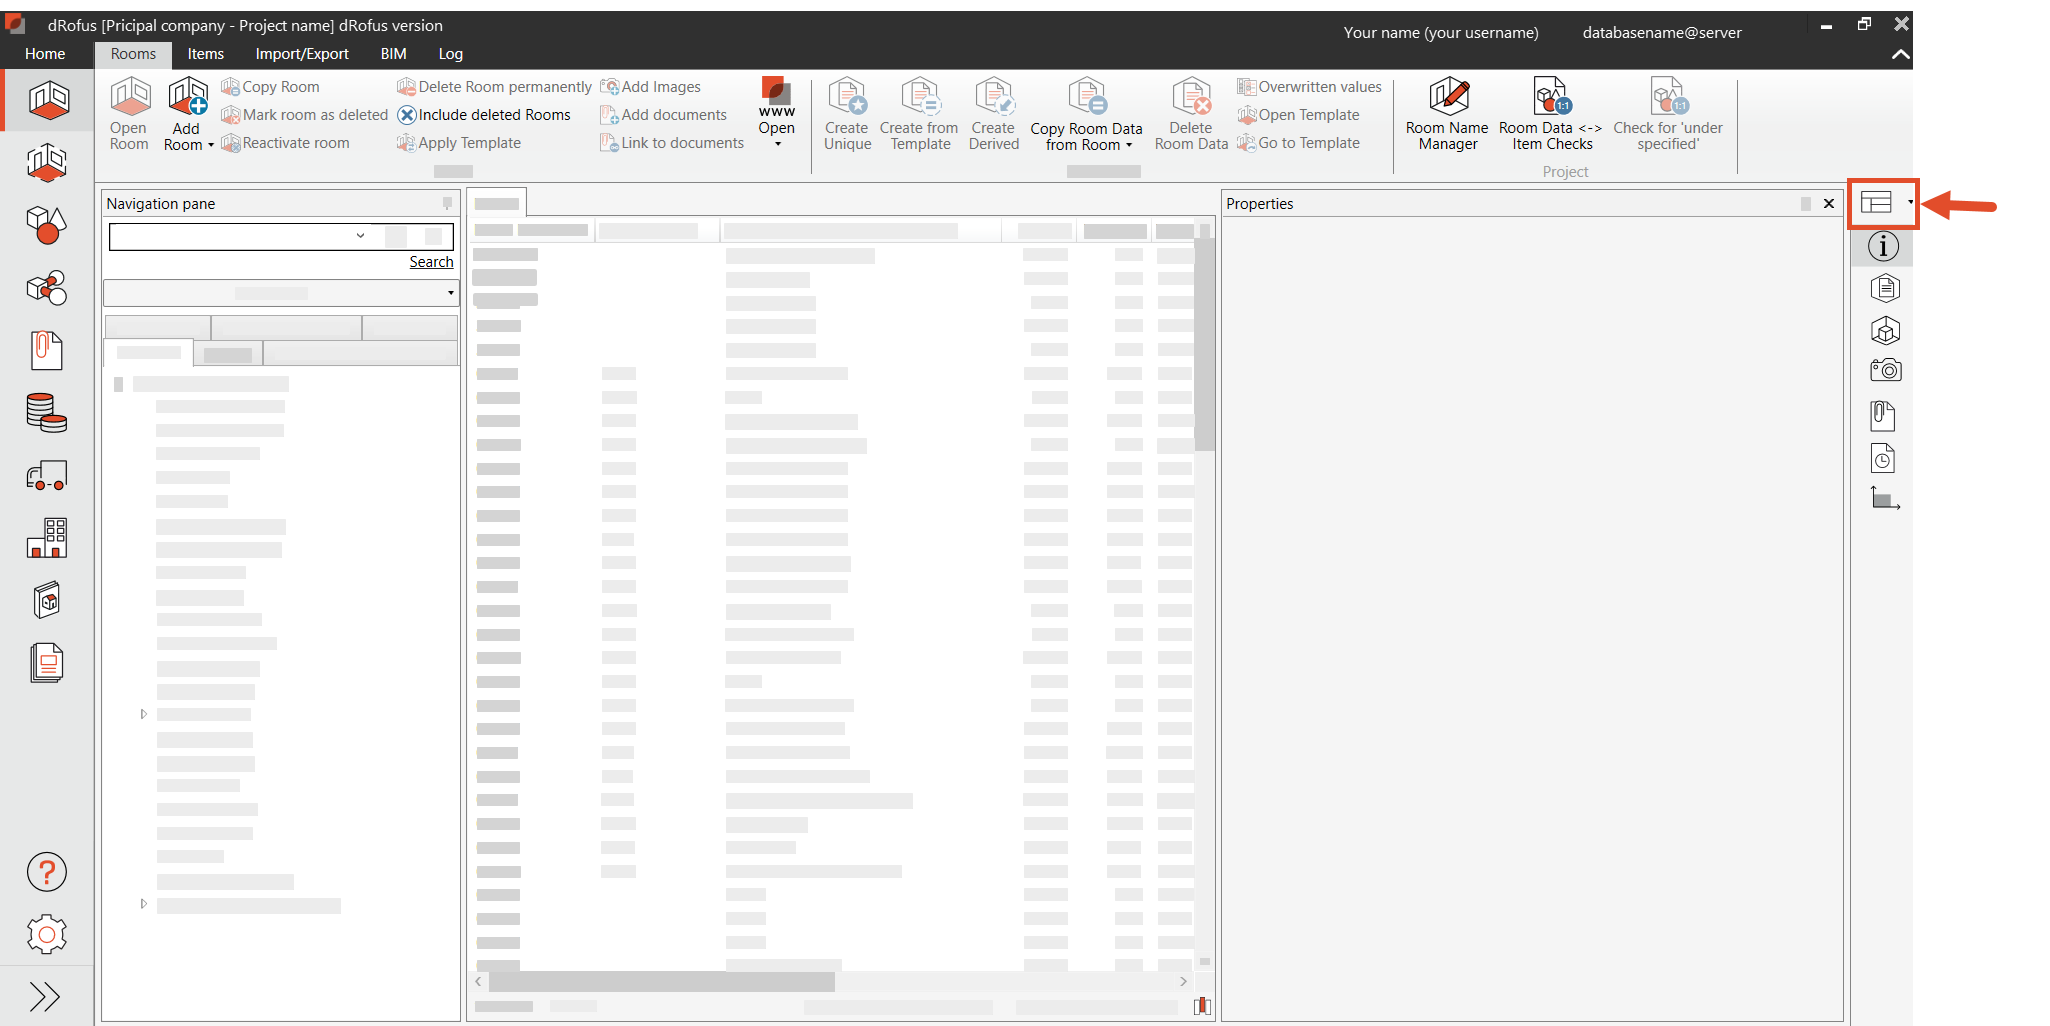This screenshot has height=1026, width=2050.
Task: Switch to the Items ribbon tab
Action: 205,54
